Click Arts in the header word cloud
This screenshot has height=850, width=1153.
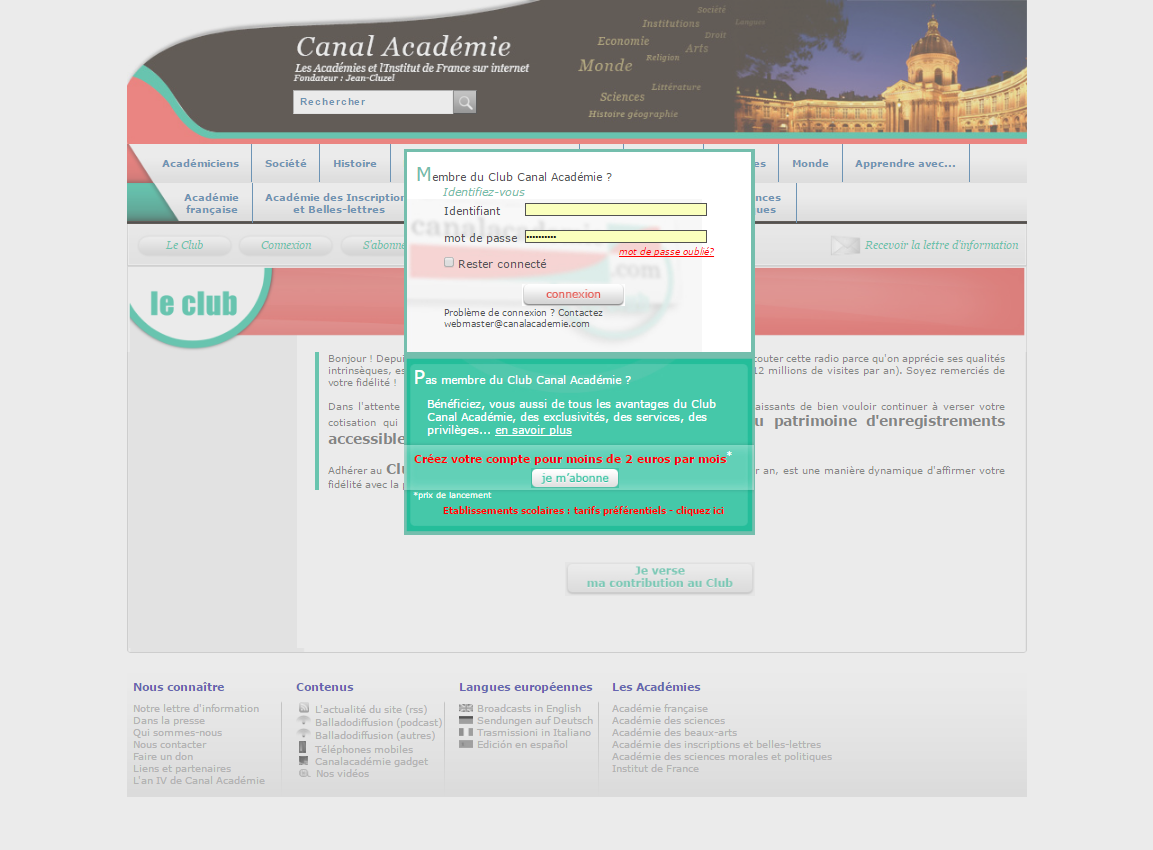tap(697, 49)
